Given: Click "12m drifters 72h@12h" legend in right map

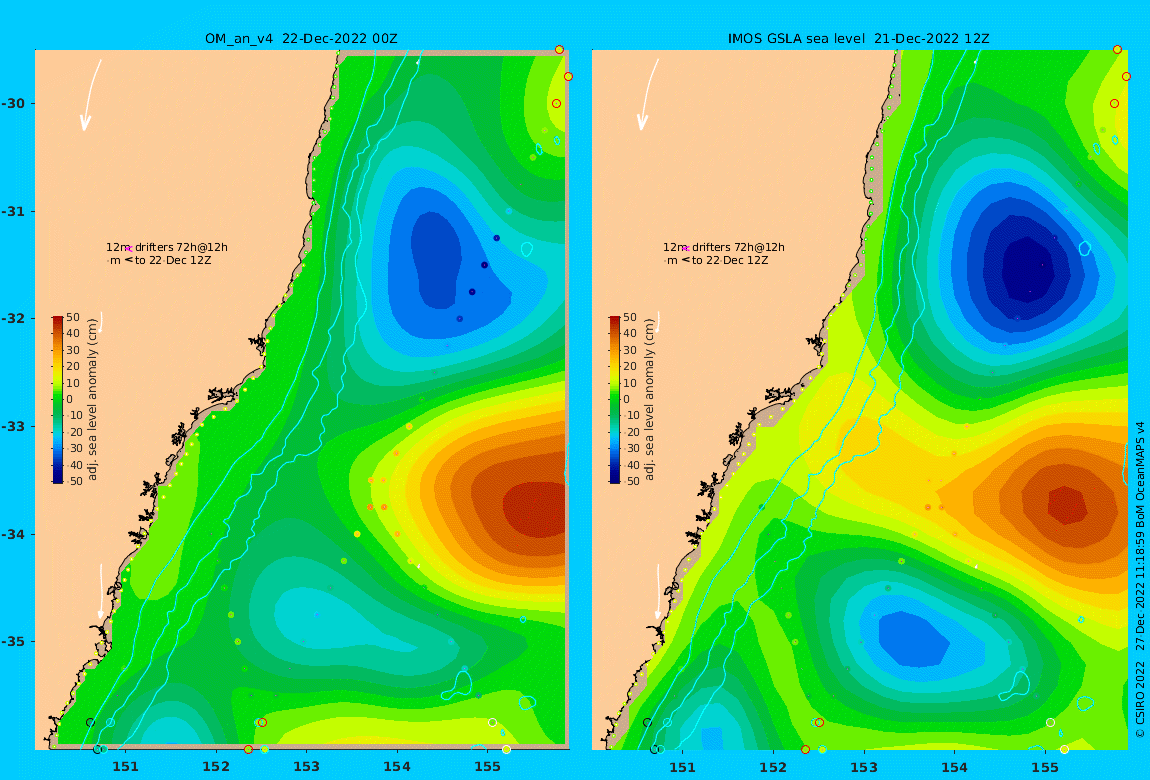Looking at the screenshot, I should 724,248.
